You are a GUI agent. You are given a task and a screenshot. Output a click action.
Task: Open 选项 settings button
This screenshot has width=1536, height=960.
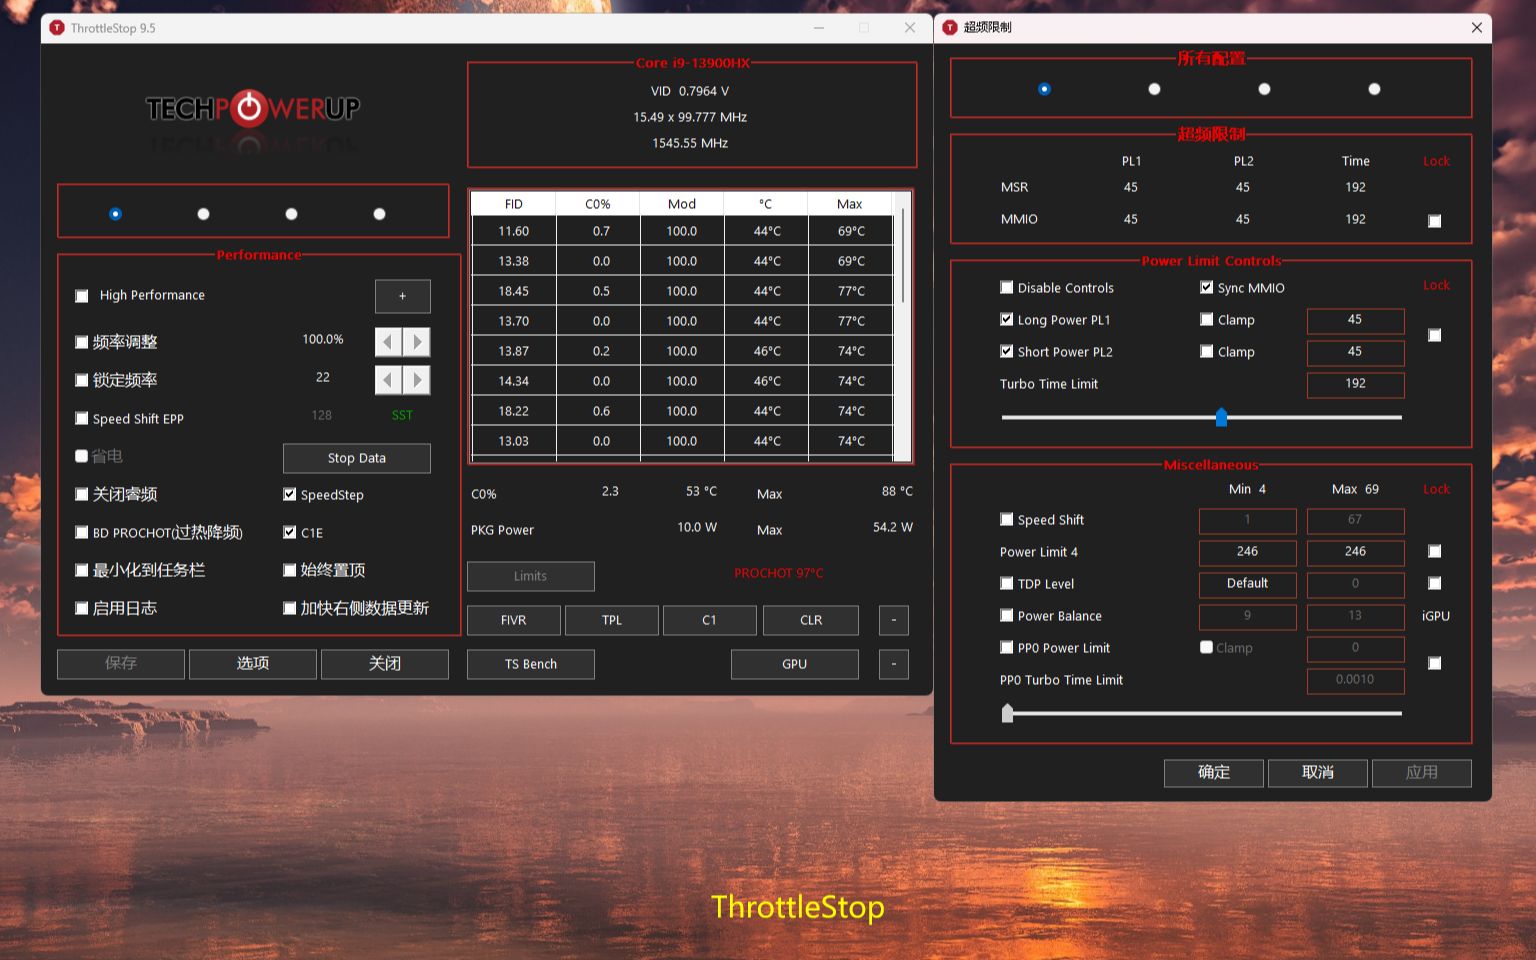point(253,664)
